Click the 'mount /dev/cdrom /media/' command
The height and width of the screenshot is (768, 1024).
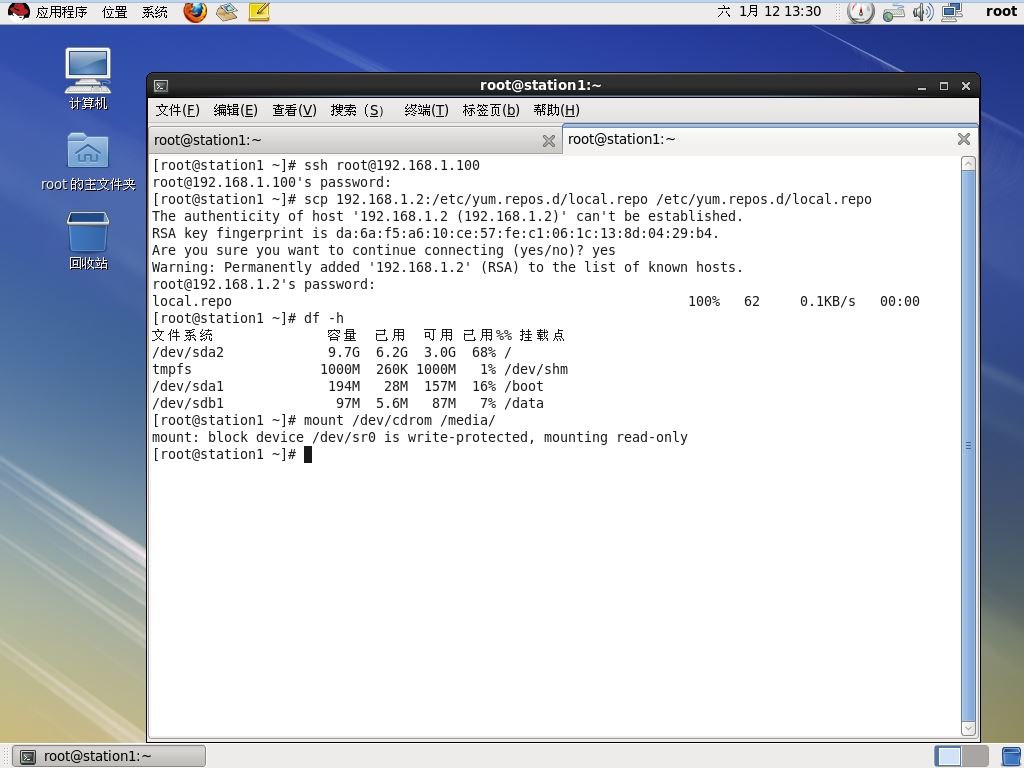click(x=400, y=421)
